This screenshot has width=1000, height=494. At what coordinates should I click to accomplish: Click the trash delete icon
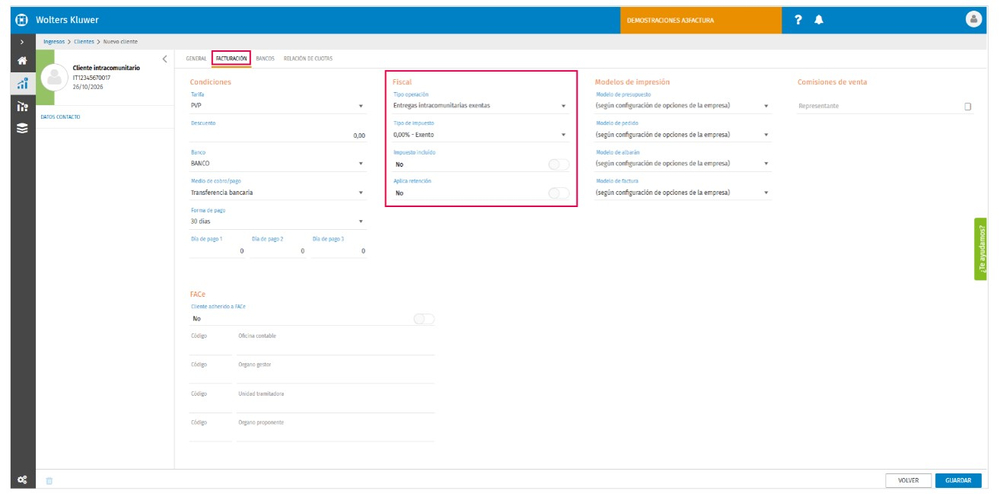click(49, 481)
